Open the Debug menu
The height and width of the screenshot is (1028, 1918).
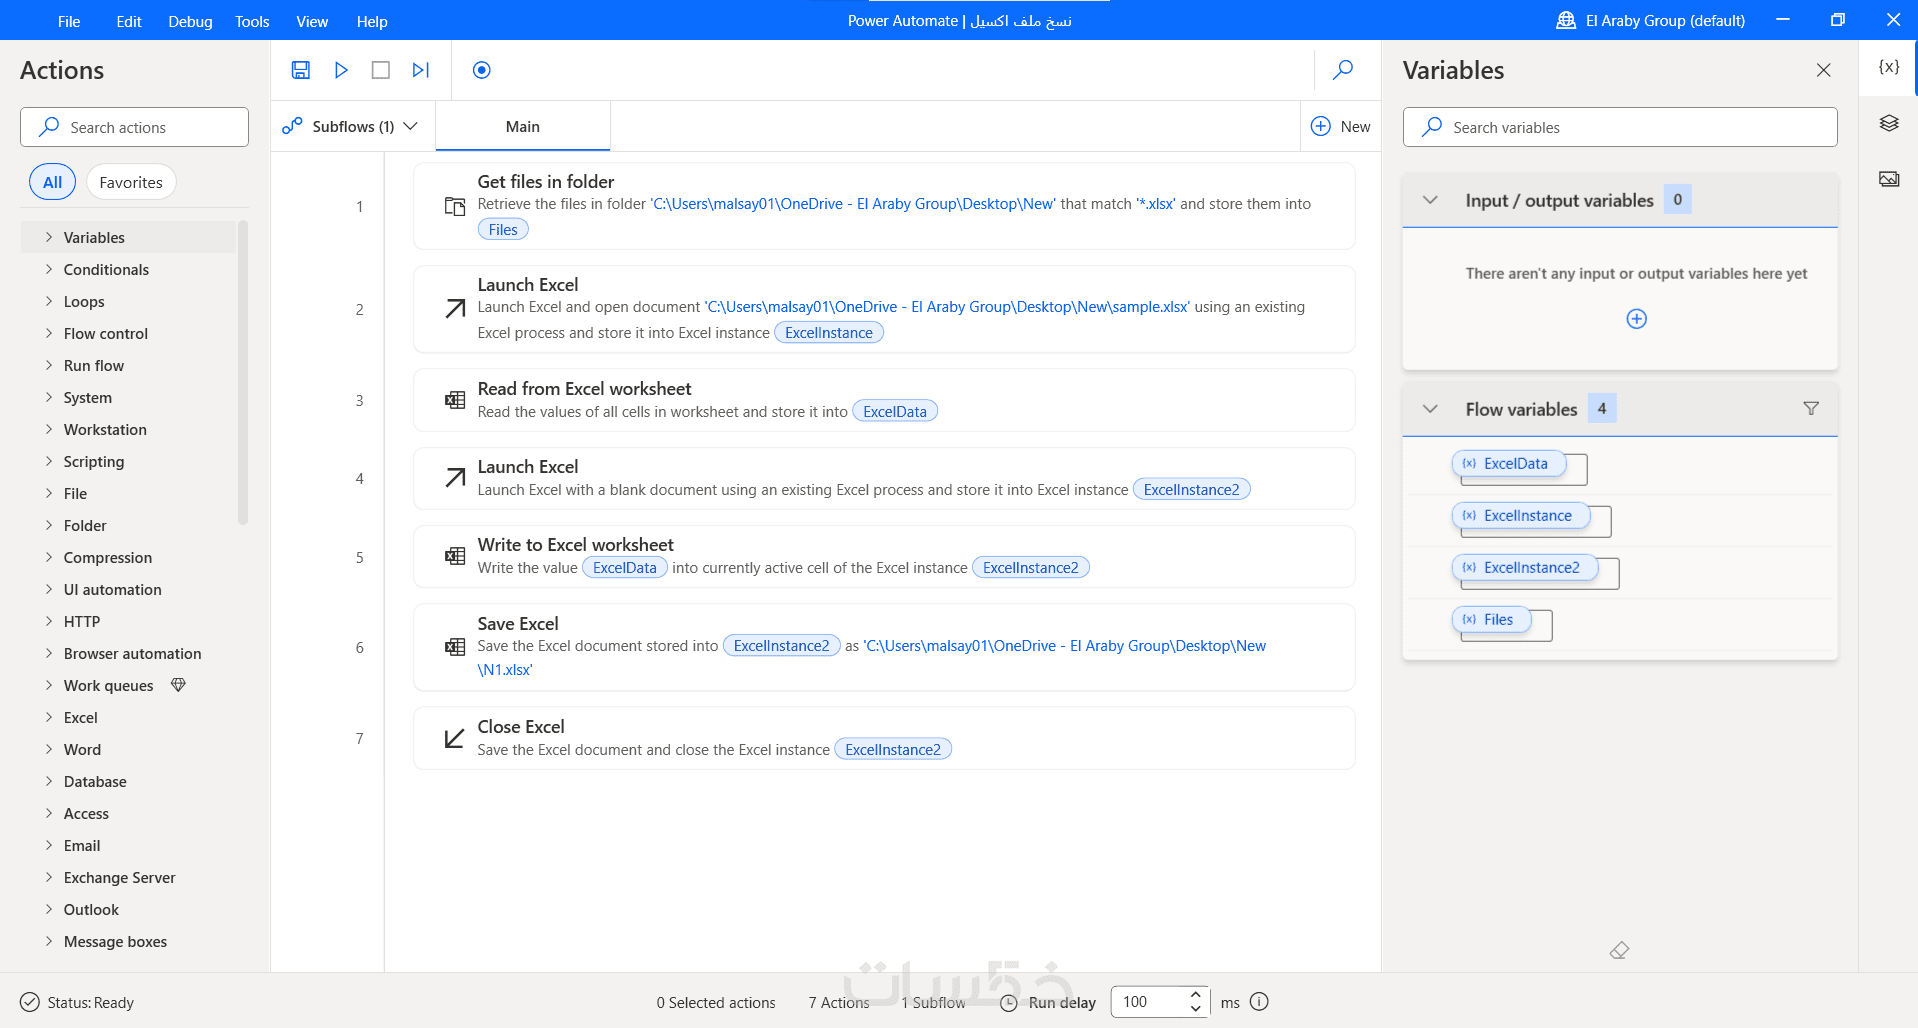(x=190, y=21)
